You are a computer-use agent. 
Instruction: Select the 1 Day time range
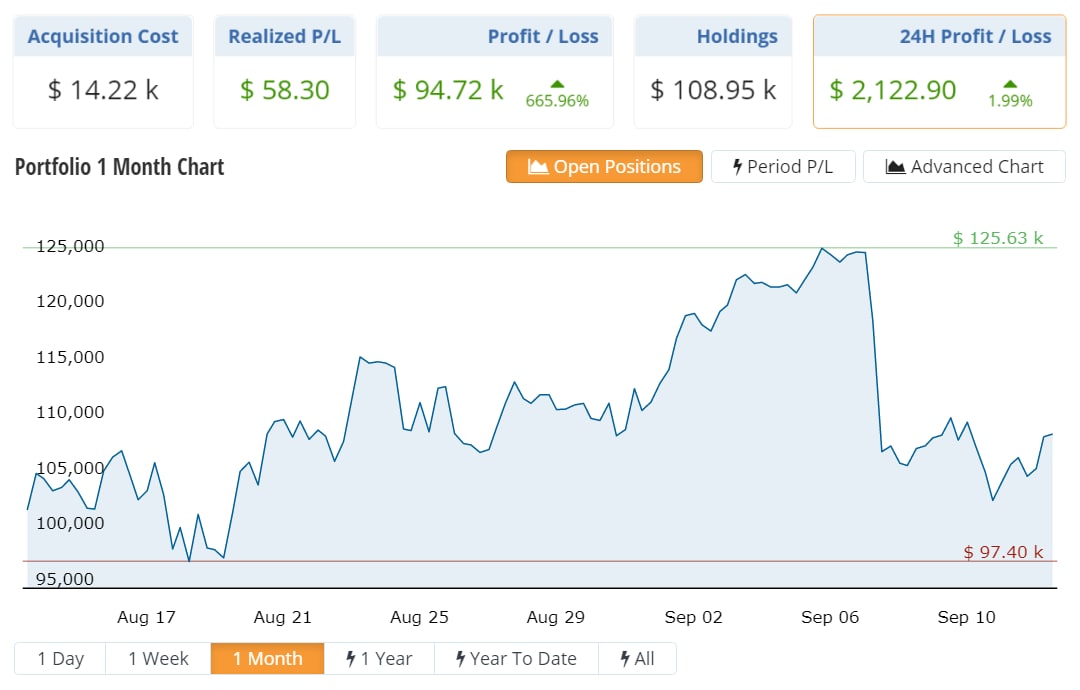(x=61, y=658)
